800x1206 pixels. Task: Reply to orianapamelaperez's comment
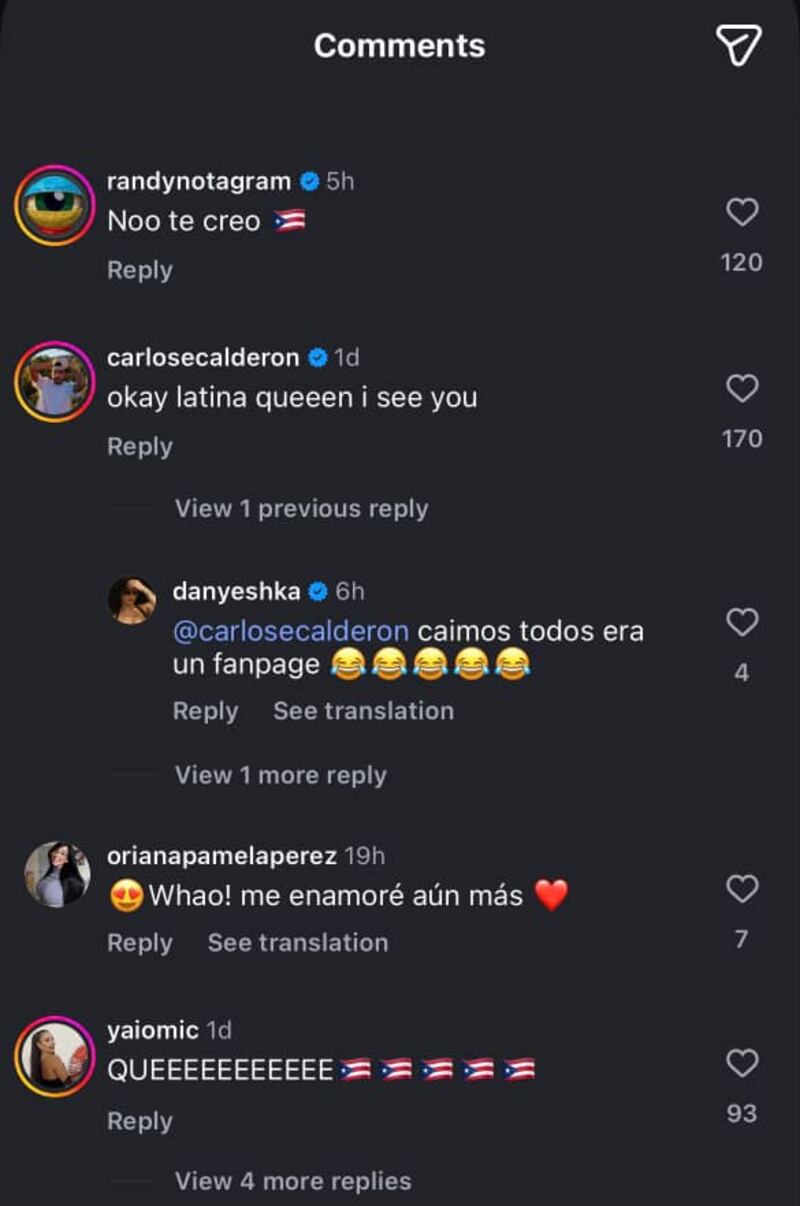139,942
